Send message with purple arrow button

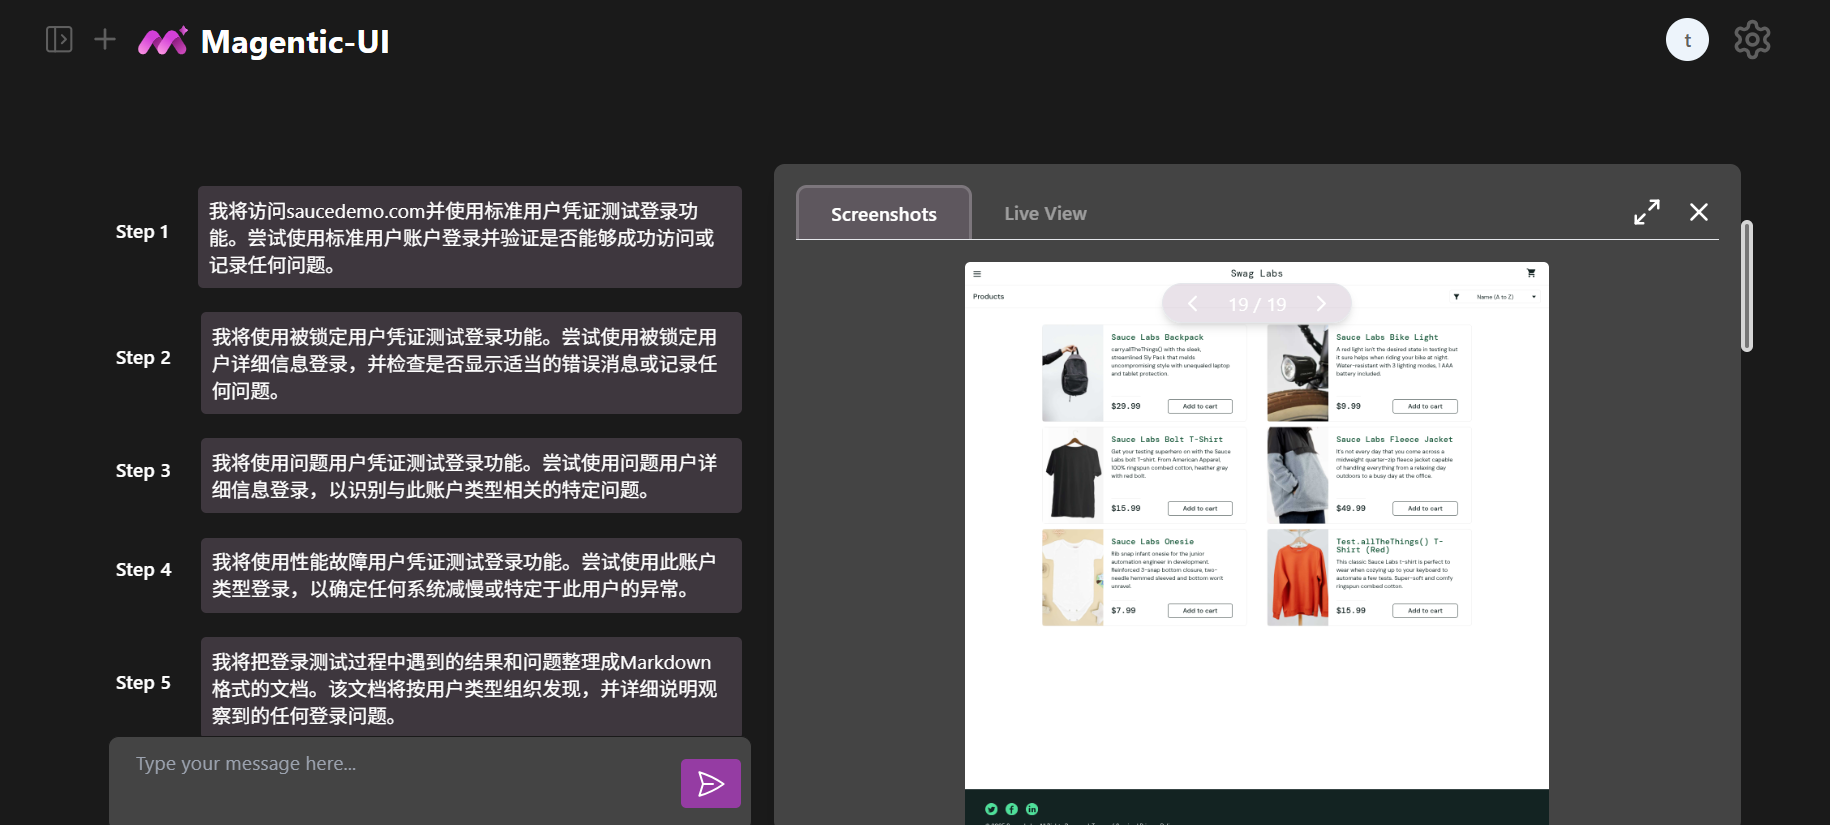coord(711,783)
